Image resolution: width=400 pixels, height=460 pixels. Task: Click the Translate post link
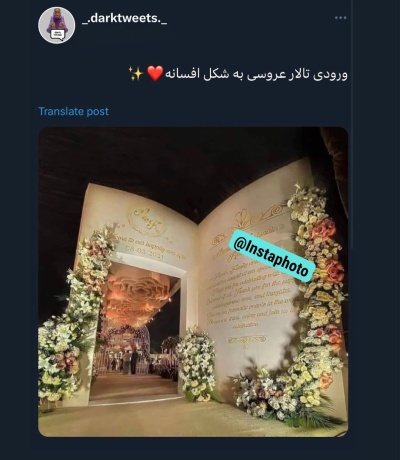(73, 111)
